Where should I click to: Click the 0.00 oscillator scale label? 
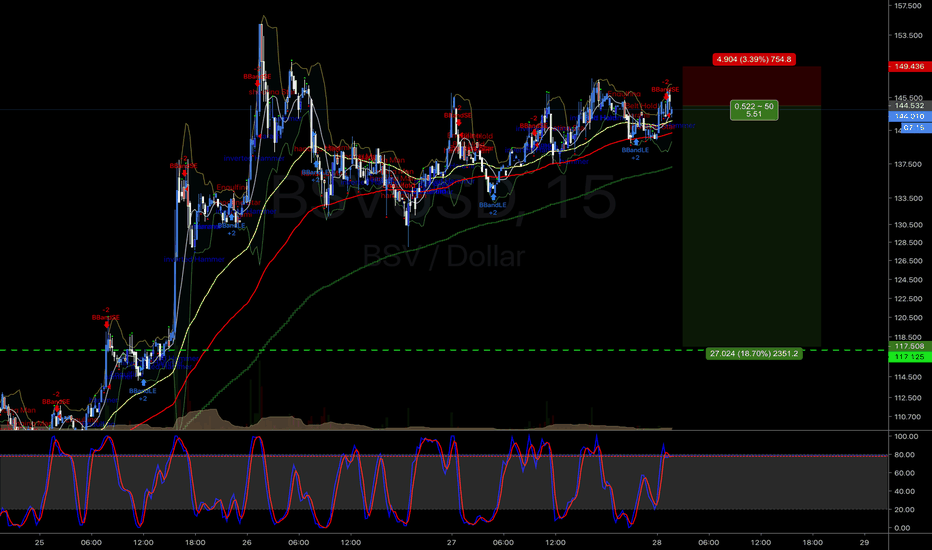[902, 528]
